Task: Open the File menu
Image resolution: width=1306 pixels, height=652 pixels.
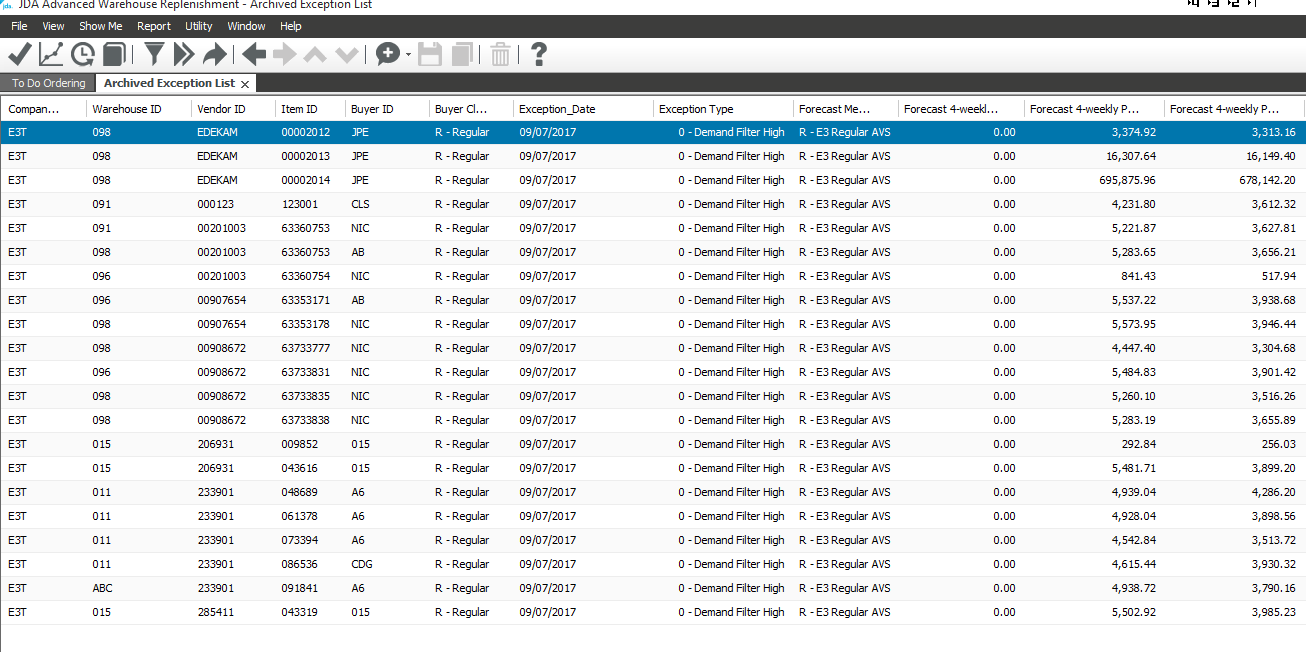Action: coord(18,26)
